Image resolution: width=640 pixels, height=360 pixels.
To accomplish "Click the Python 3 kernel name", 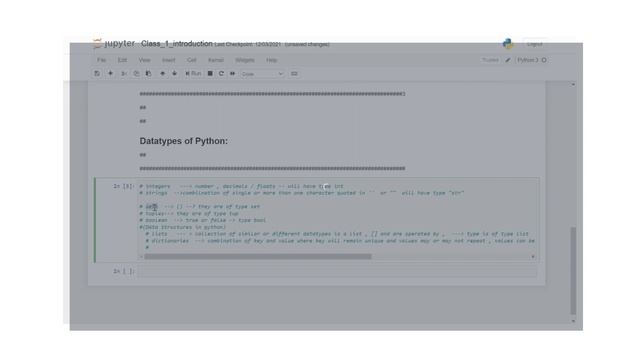I will tap(527, 60).
